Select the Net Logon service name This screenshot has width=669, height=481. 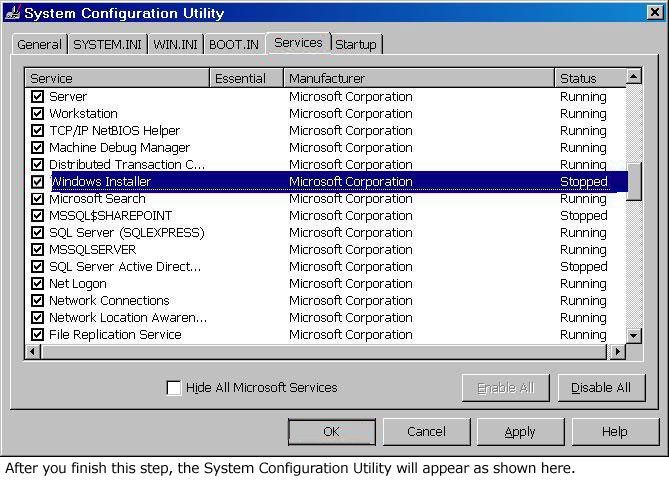coord(78,283)
